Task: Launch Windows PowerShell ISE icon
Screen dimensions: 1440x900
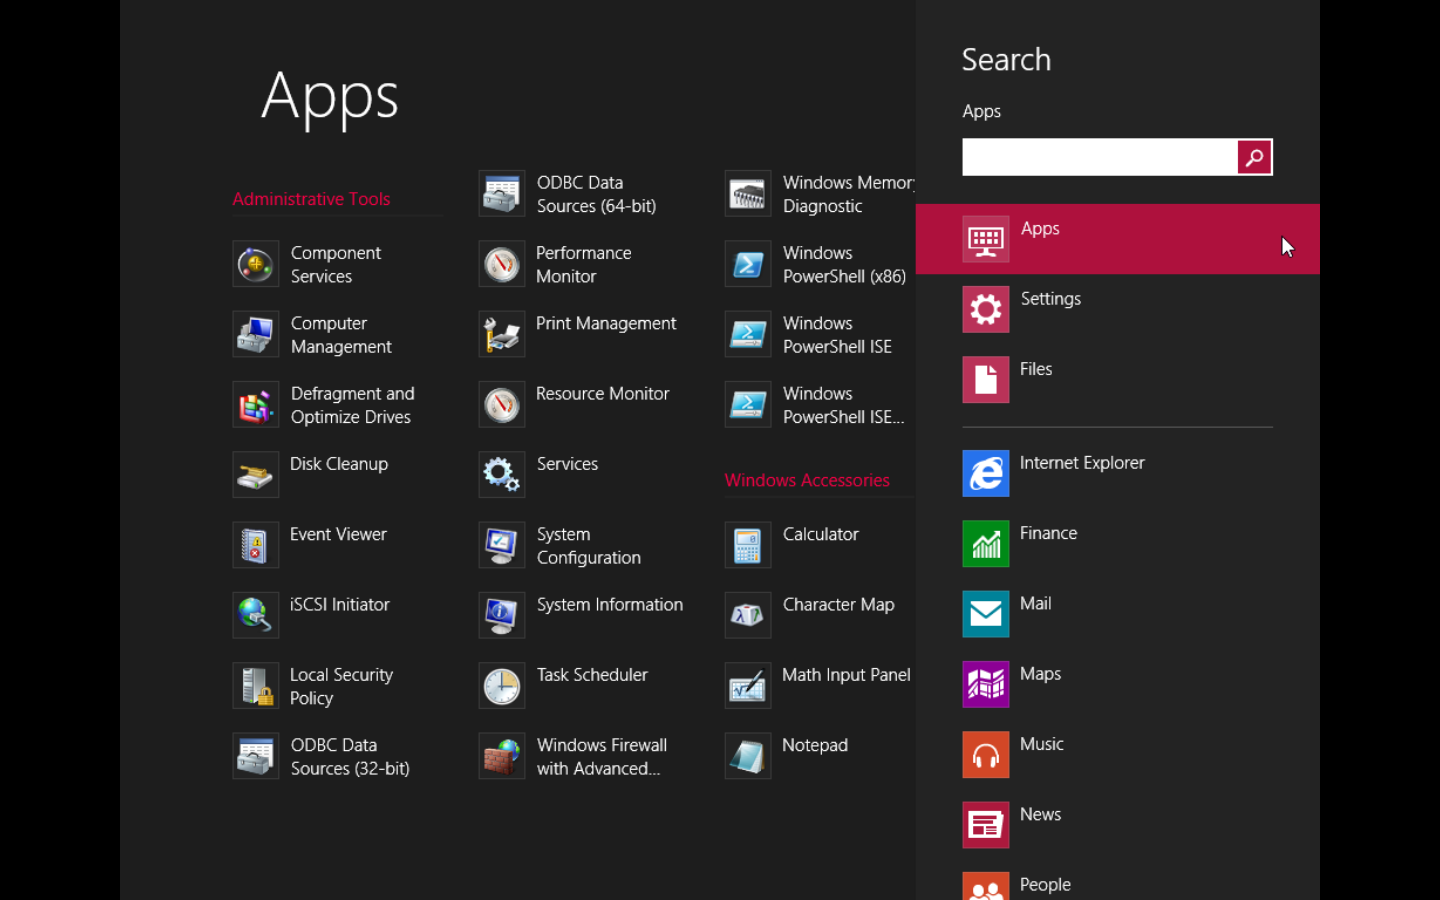Action: point(748,334)
